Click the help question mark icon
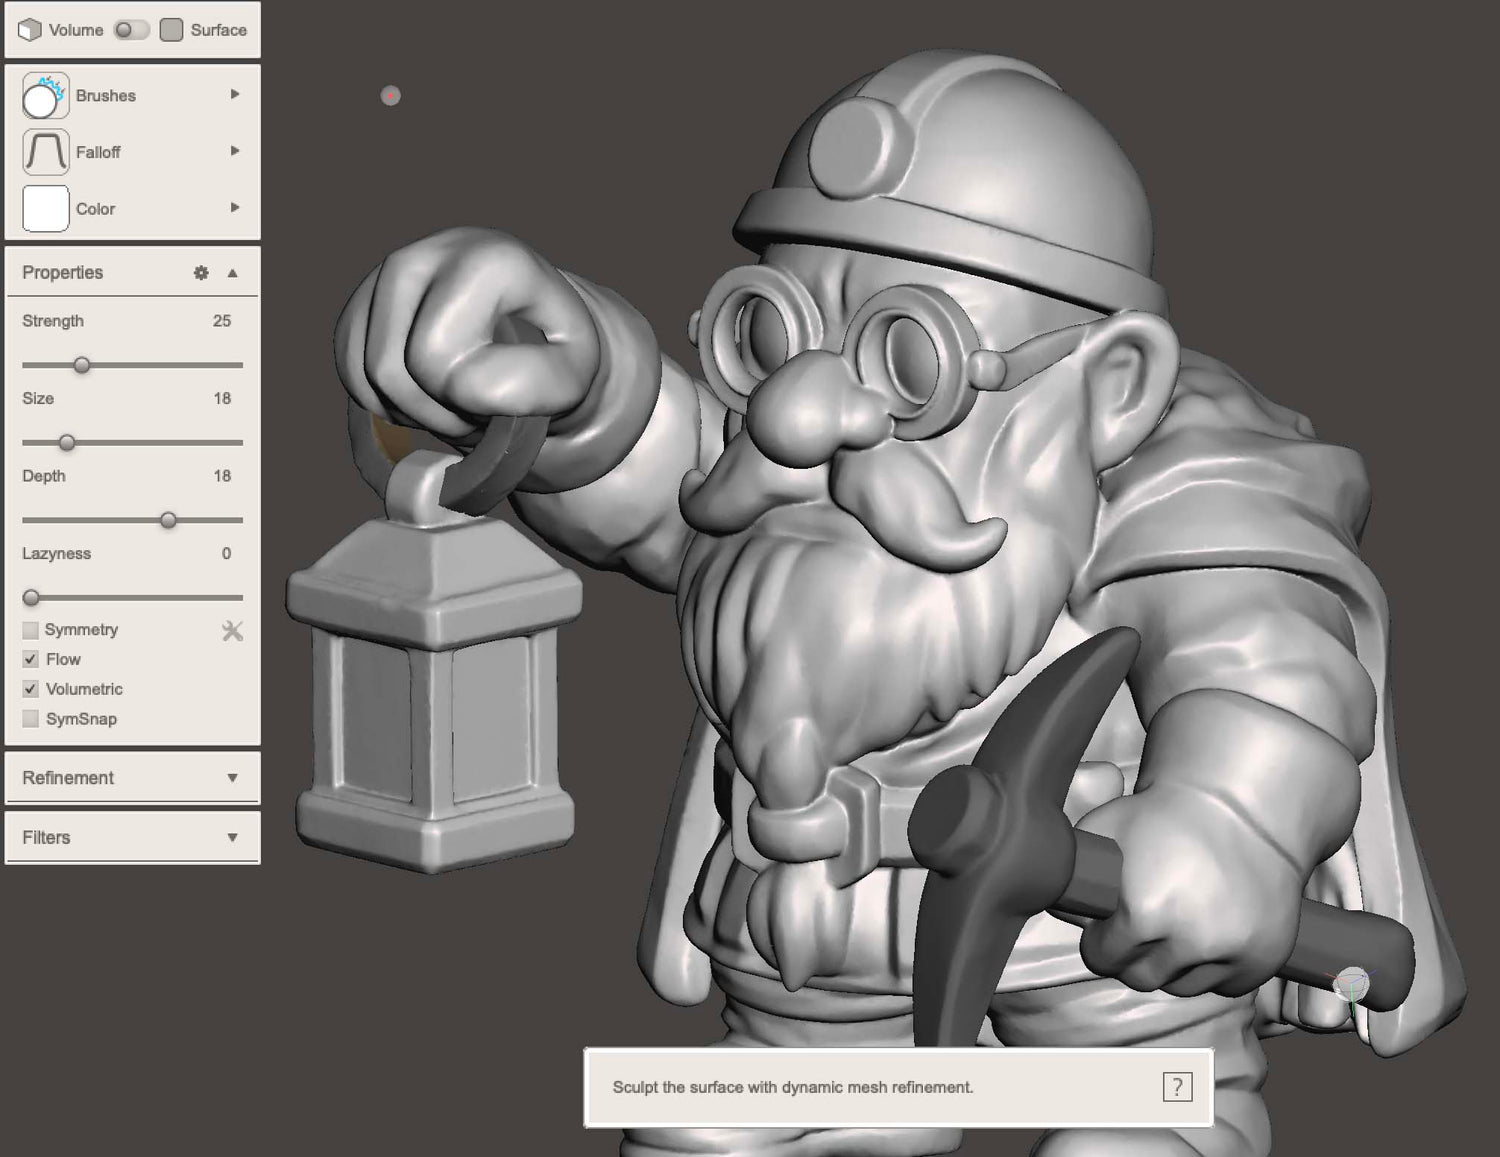The width and height of the screenshot is (1500, 1157). pos(1177,1087)
